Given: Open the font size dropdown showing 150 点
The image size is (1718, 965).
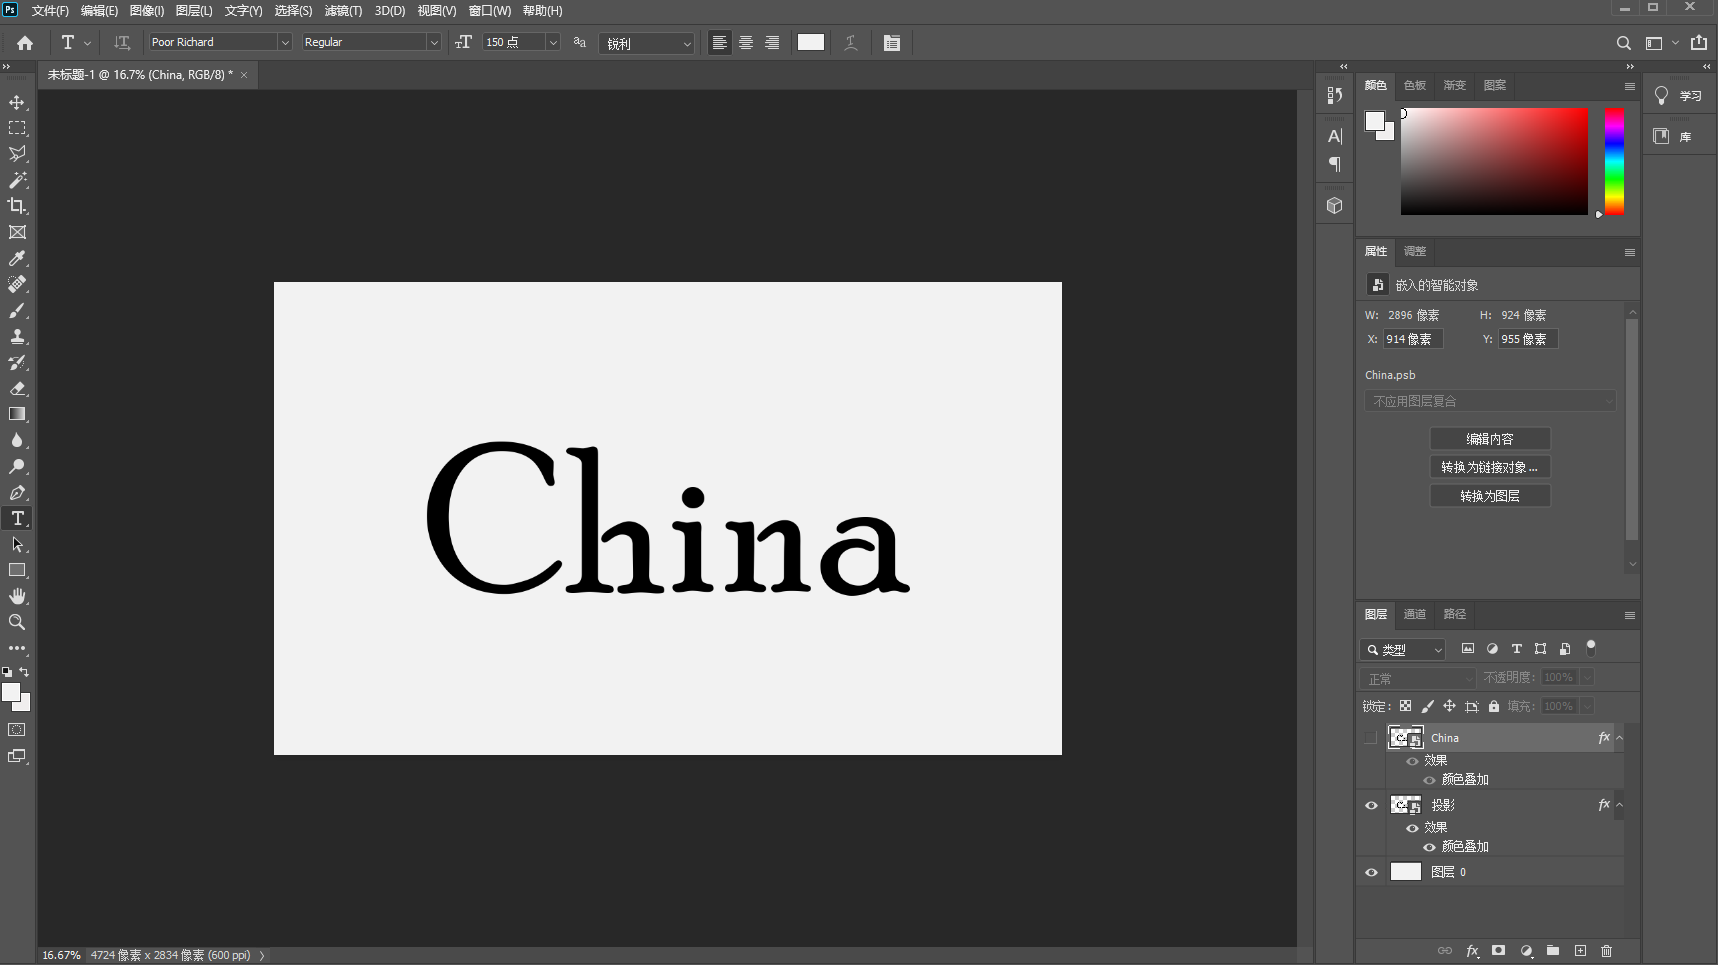Looking at the screenshot, I should 553,41.
